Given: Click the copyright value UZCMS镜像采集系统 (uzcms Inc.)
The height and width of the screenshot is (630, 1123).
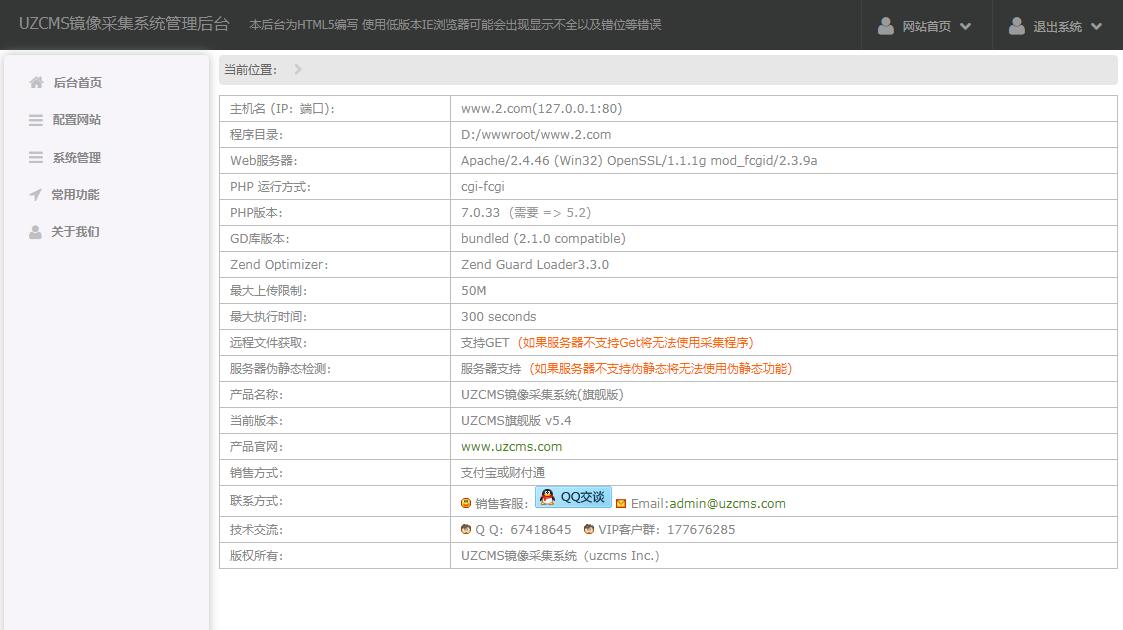Looking at the screenshot, I should point(560,556).
